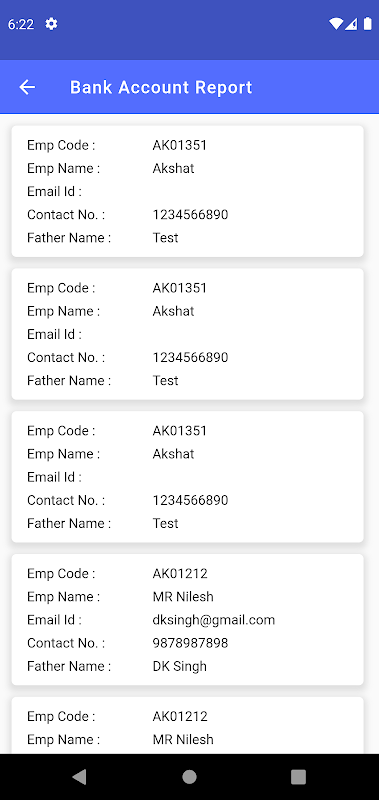Viewport: 379px width, 800px height.
Task: Tap the Wi-Fi status icon
Action: pos(336,24)
